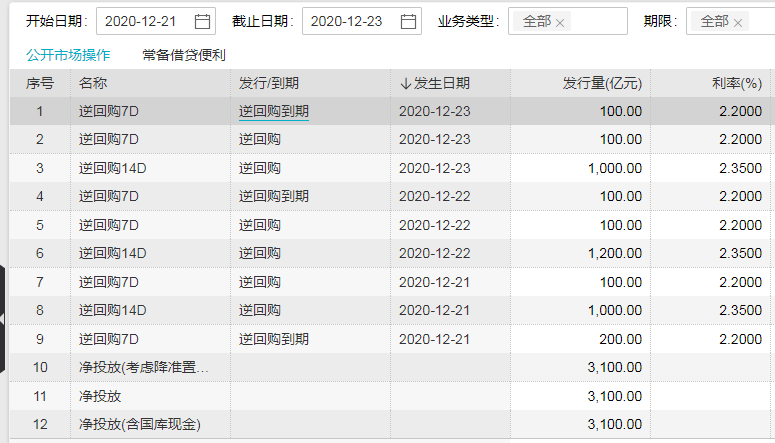Viewport: 775px width, 443px height.
Task: Select row 10 净投放(考虑降准置… name
Action: pos(144,367)
